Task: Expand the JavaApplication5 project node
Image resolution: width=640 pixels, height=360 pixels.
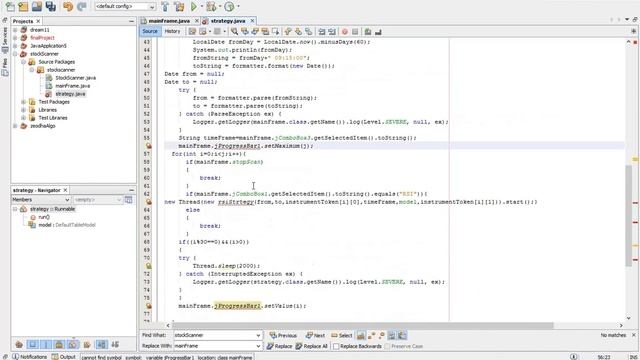Action: pyautogui.click(x=15, y=46)
